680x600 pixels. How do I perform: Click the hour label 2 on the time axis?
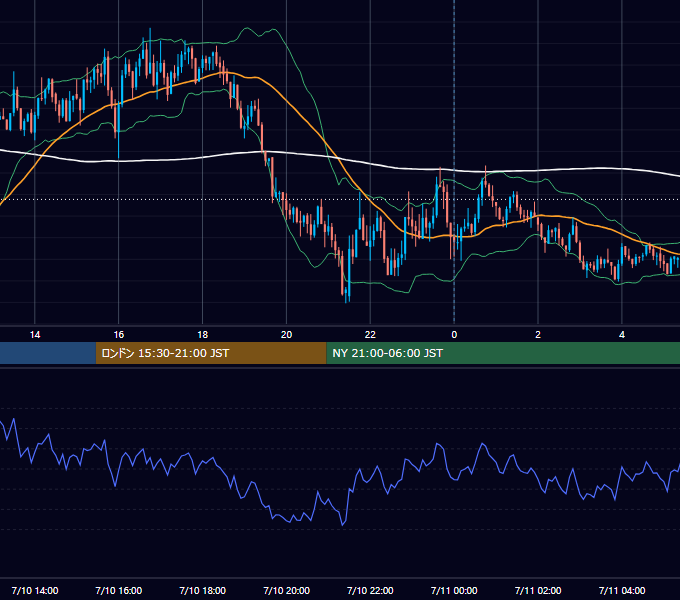pyautogui.click(x=538, y=335)
